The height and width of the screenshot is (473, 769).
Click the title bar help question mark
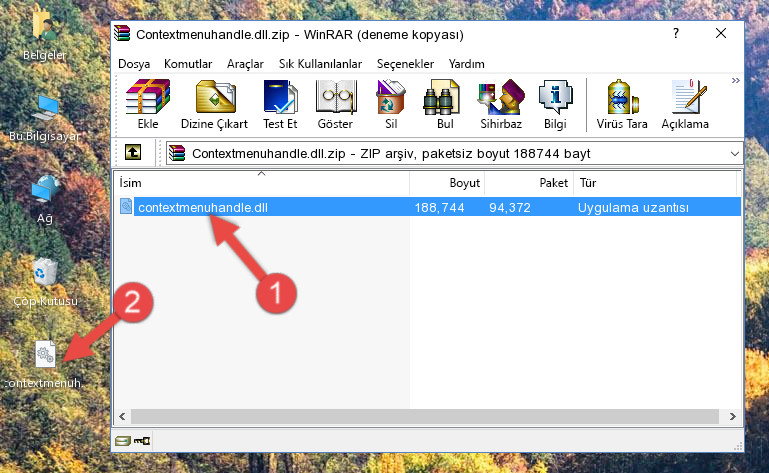[x=676, y=33]
